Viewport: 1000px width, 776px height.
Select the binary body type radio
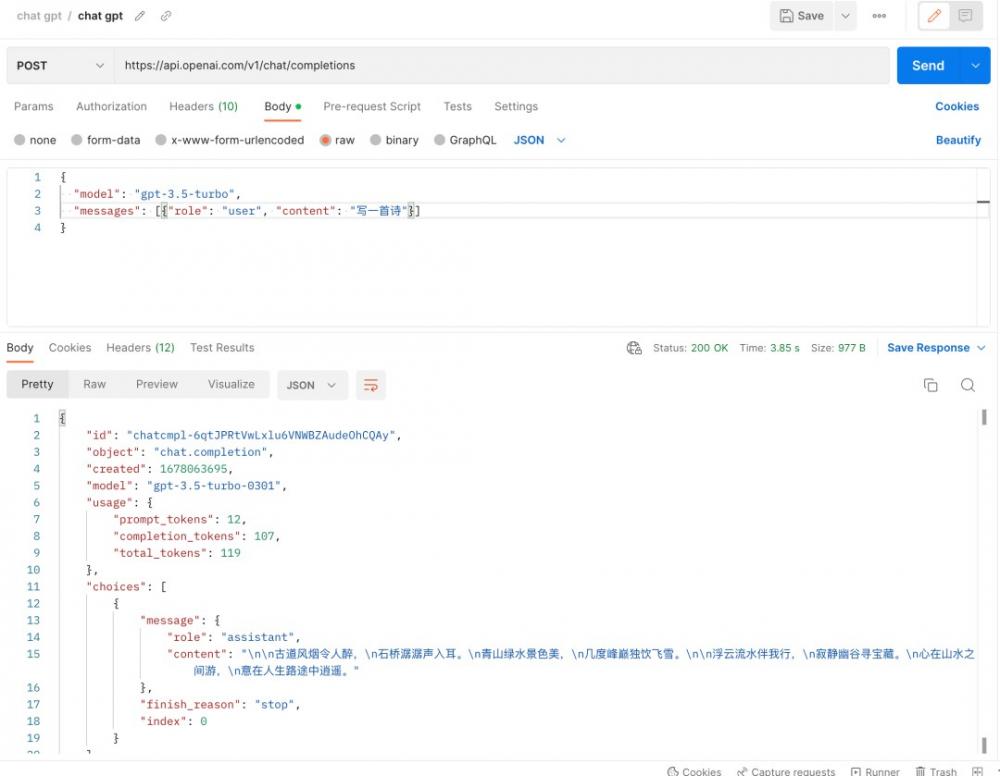pos(376,140)
